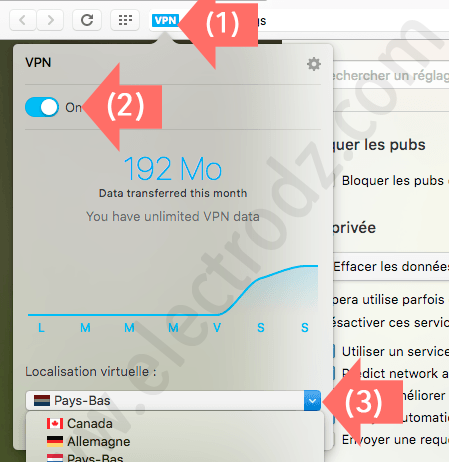The height and width of the screenshot is (462, 449).
Task: Click Effacer les données button
Action: 391,266
